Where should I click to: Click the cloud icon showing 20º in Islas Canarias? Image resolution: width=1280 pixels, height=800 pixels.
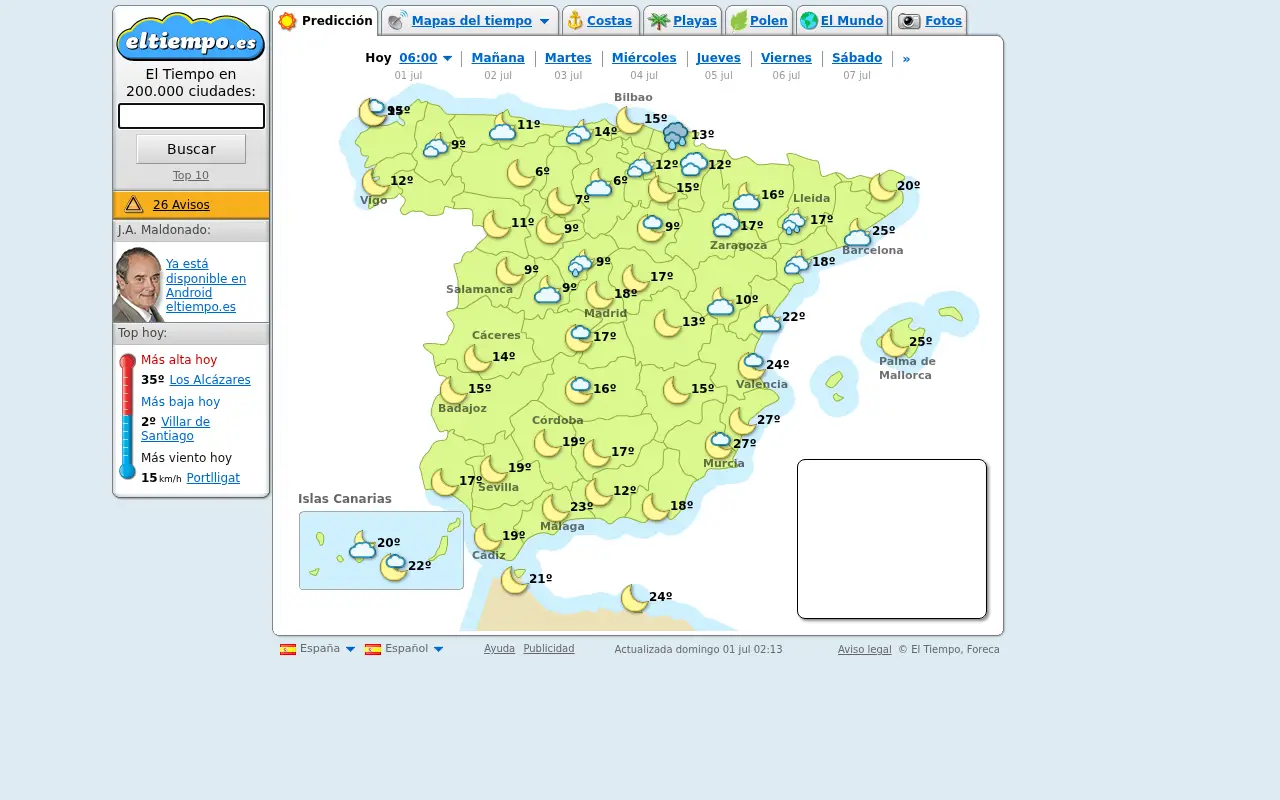click(x=363, y=545)
